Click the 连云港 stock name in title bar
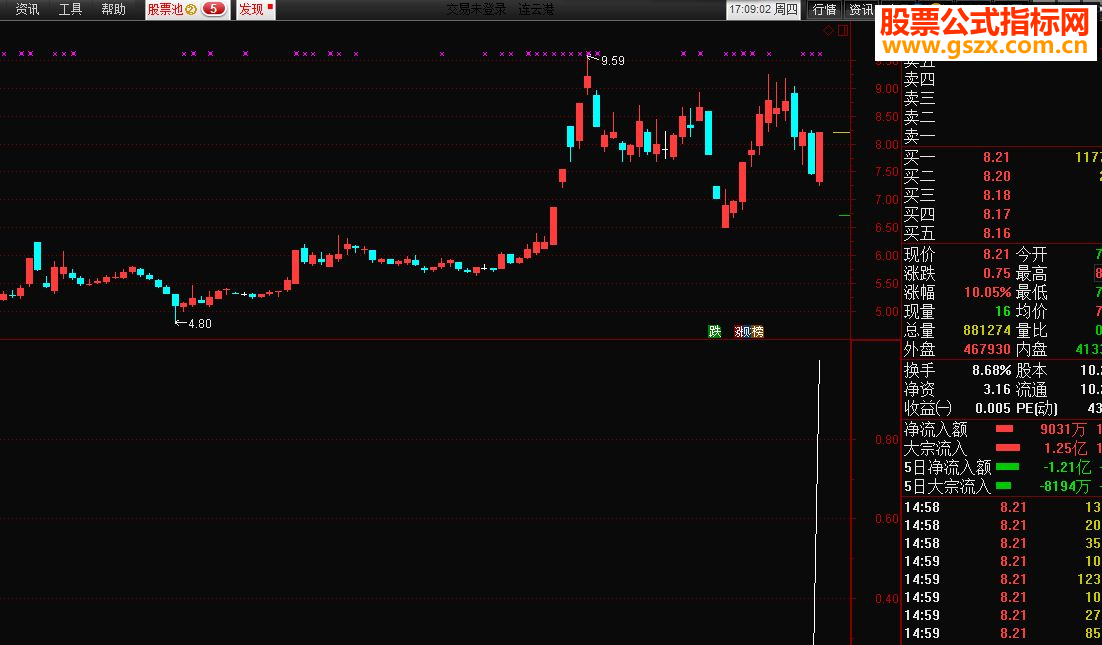This screenshot has height=645, width=1102. (x=536, y=9)
